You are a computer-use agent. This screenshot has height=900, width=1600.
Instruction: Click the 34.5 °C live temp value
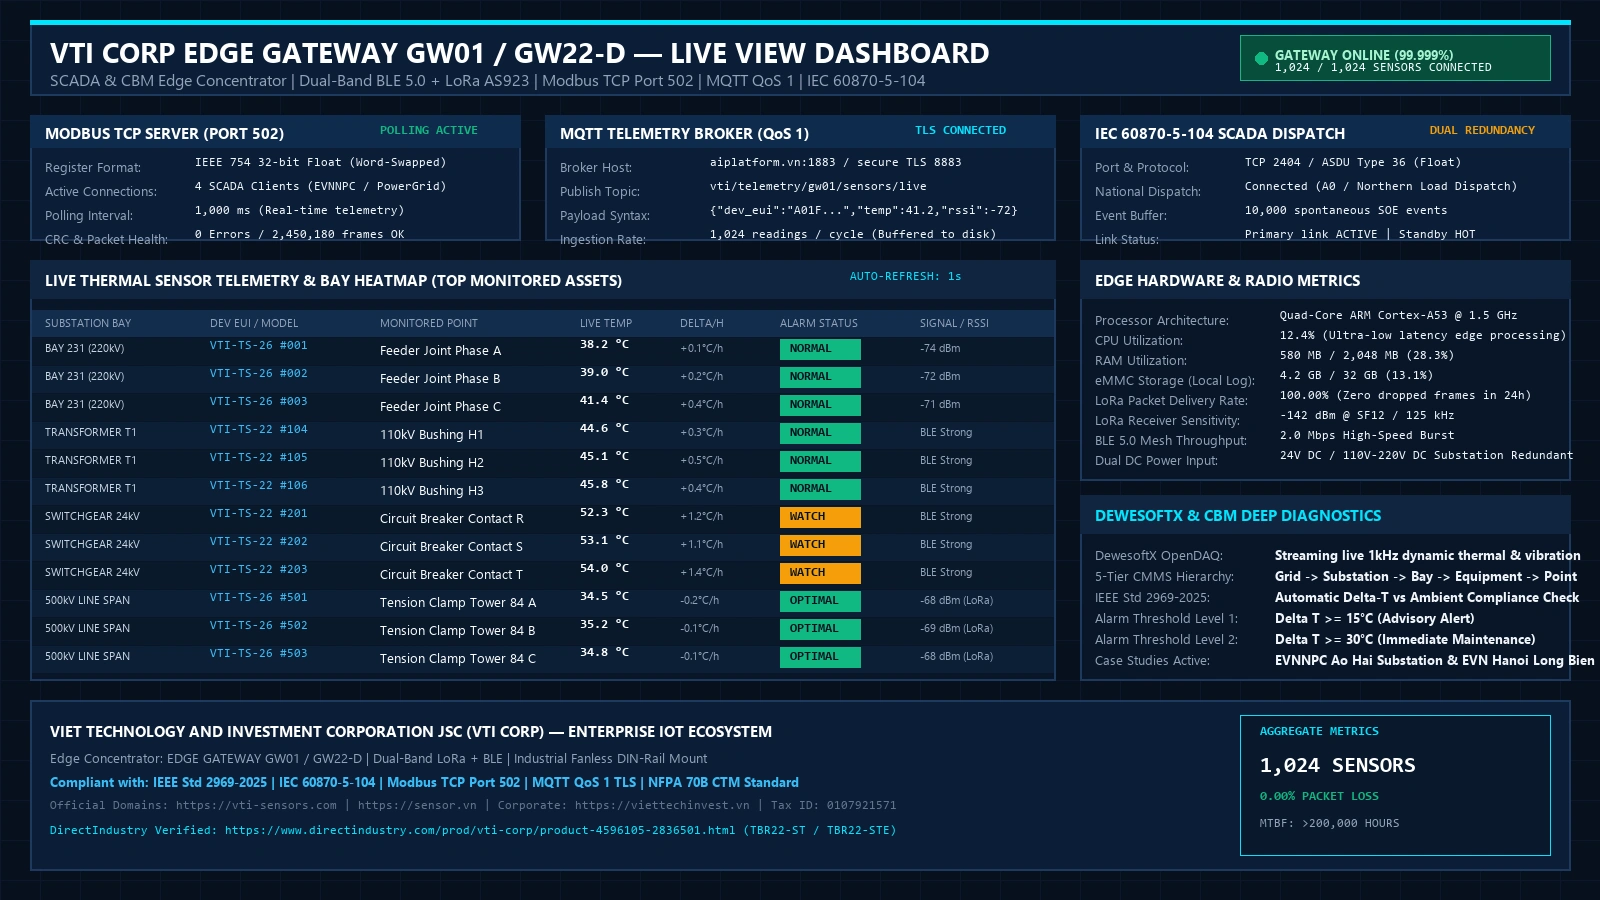604,596
